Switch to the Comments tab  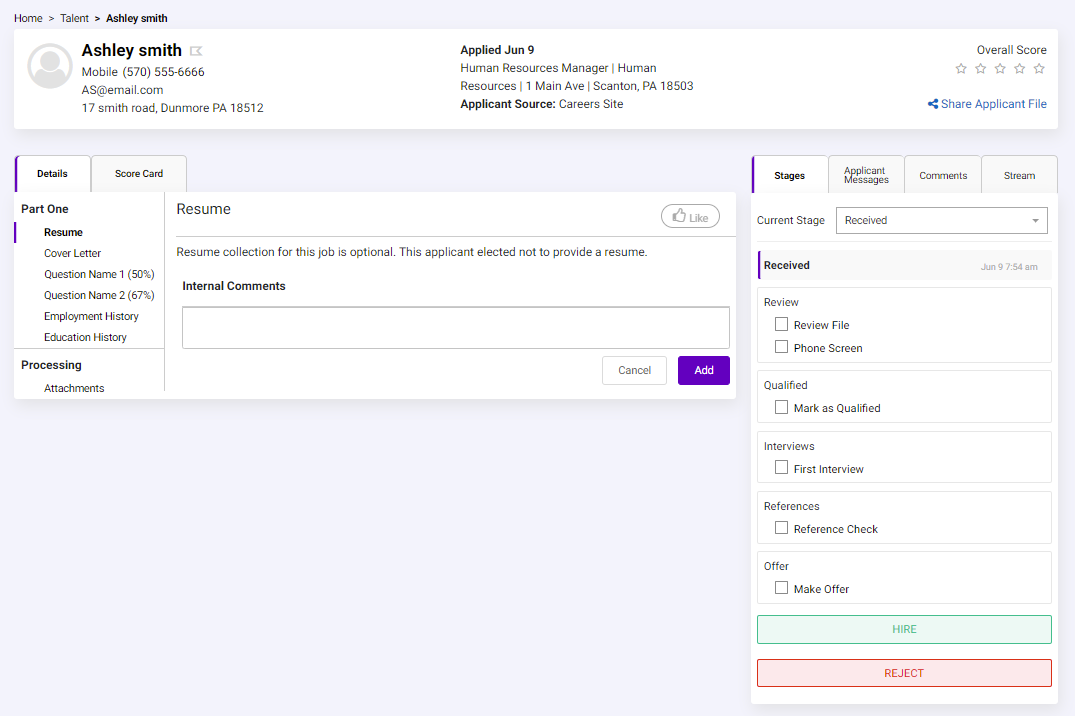[x=943, y=176]
